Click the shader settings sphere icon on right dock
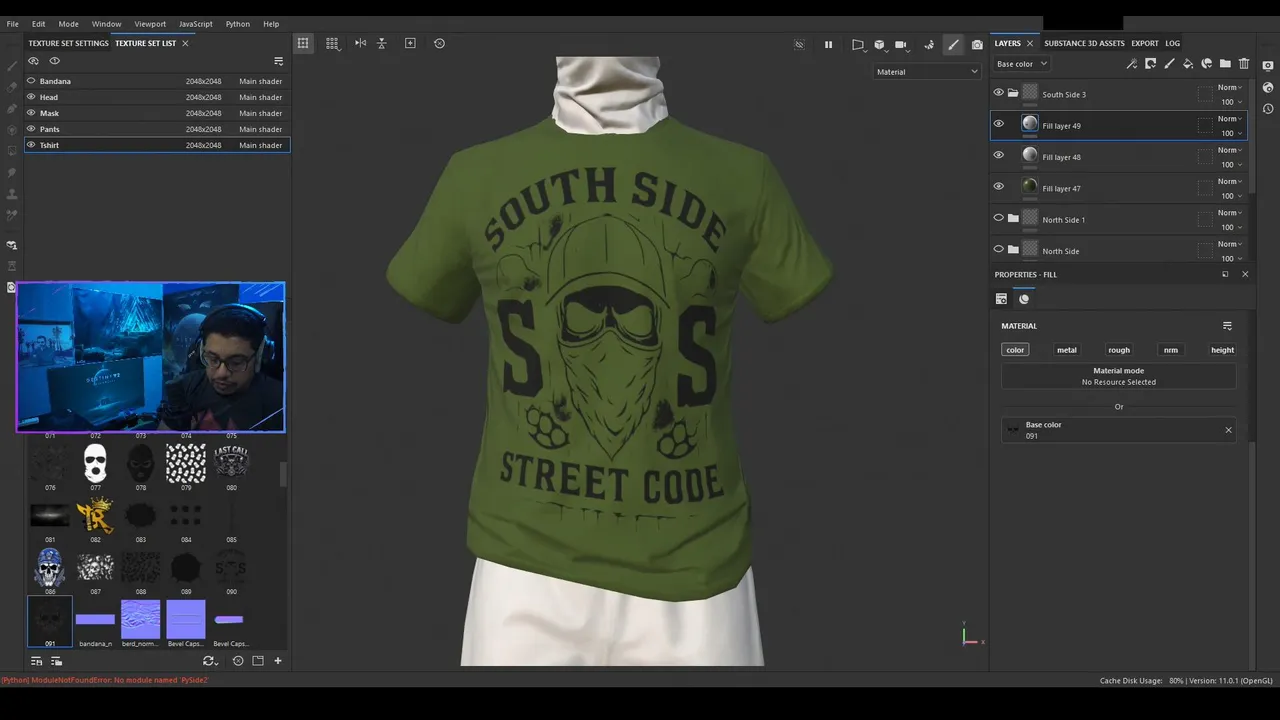 1268,86
